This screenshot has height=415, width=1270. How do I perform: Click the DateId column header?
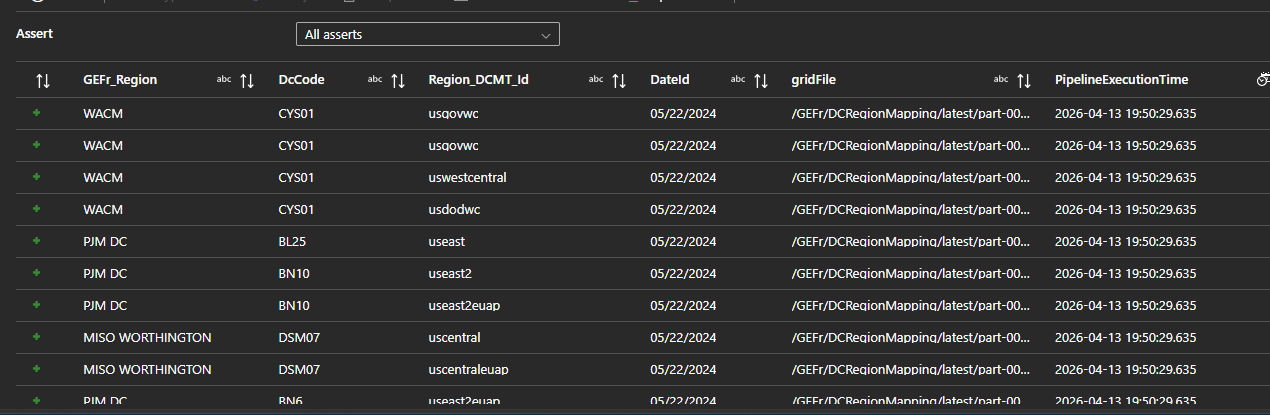670,80
